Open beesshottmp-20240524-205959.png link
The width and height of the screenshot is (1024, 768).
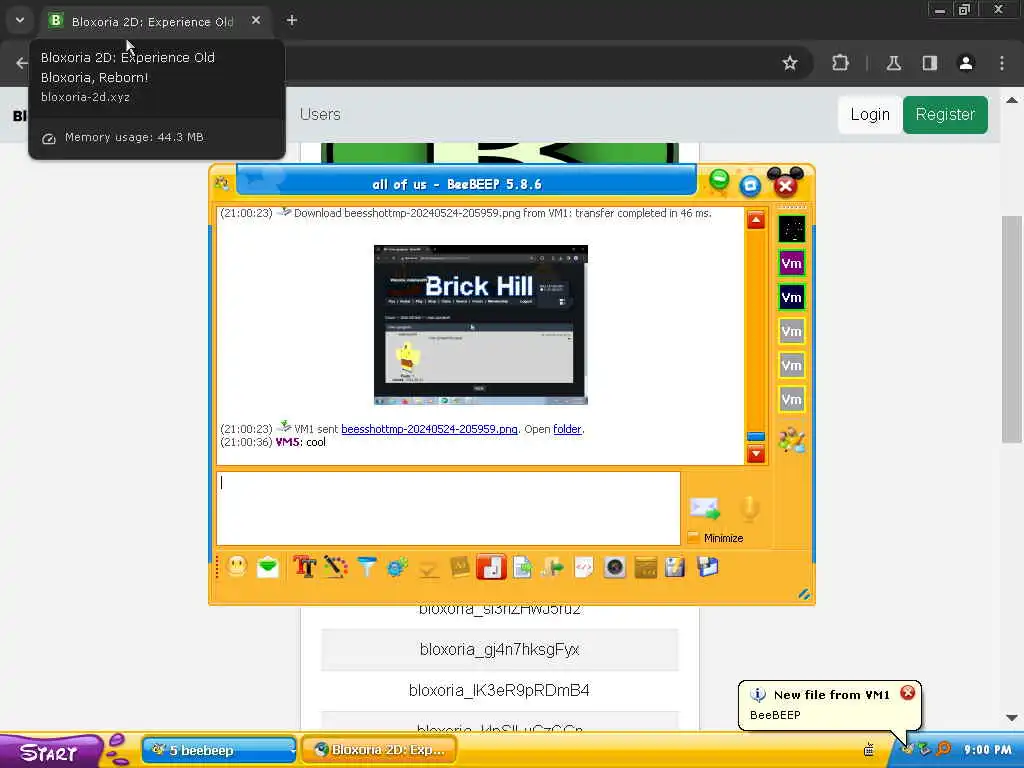pyautogui.click(x=429, y=429)
